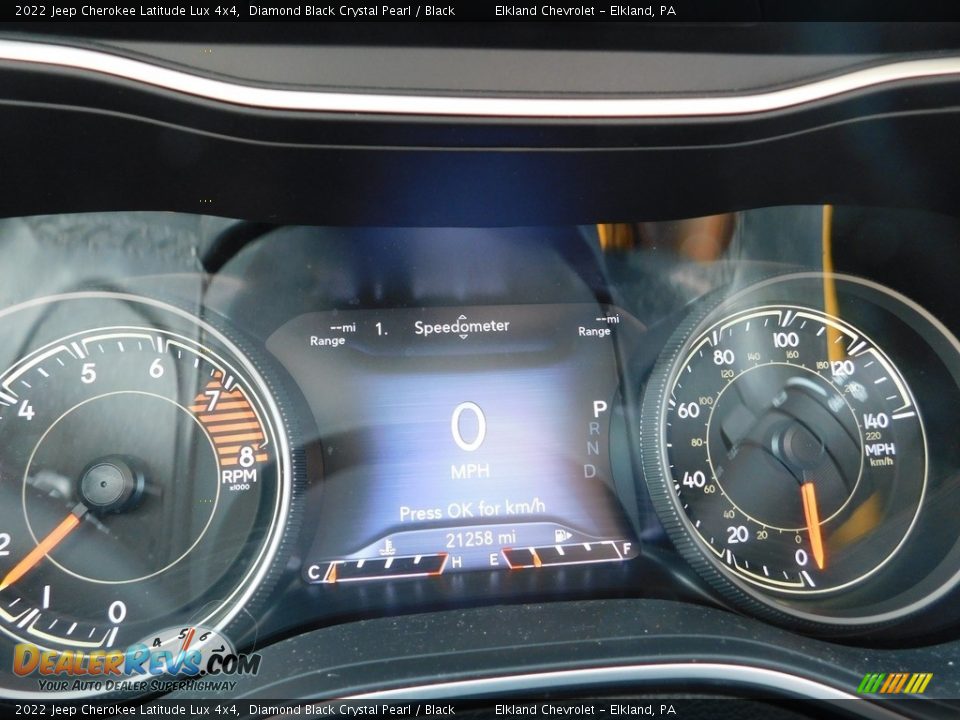Click the down arrow below Speedometer
Image resolution: width=960 pixels, height=720 pixels.
463,337
